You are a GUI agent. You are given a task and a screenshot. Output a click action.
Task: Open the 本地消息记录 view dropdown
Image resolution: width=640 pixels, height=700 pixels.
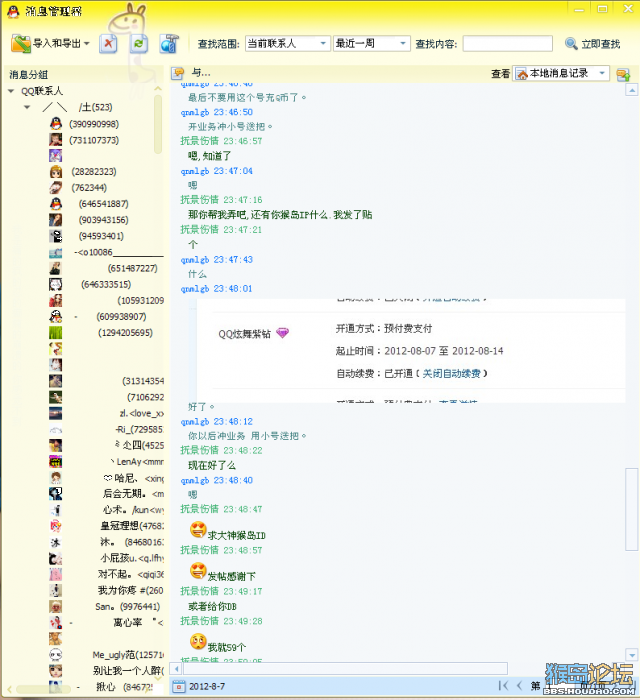[561, 73]
